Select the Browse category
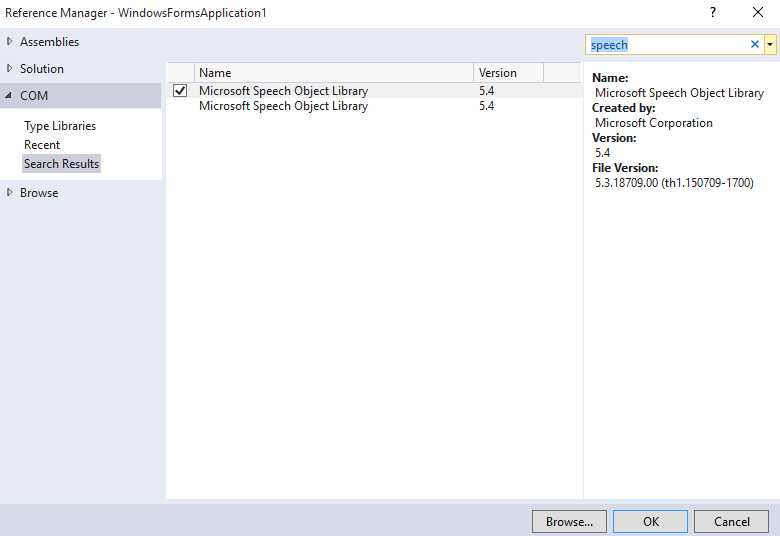The height and width of the screenshot is (536, 780). [x=39, y=193]
